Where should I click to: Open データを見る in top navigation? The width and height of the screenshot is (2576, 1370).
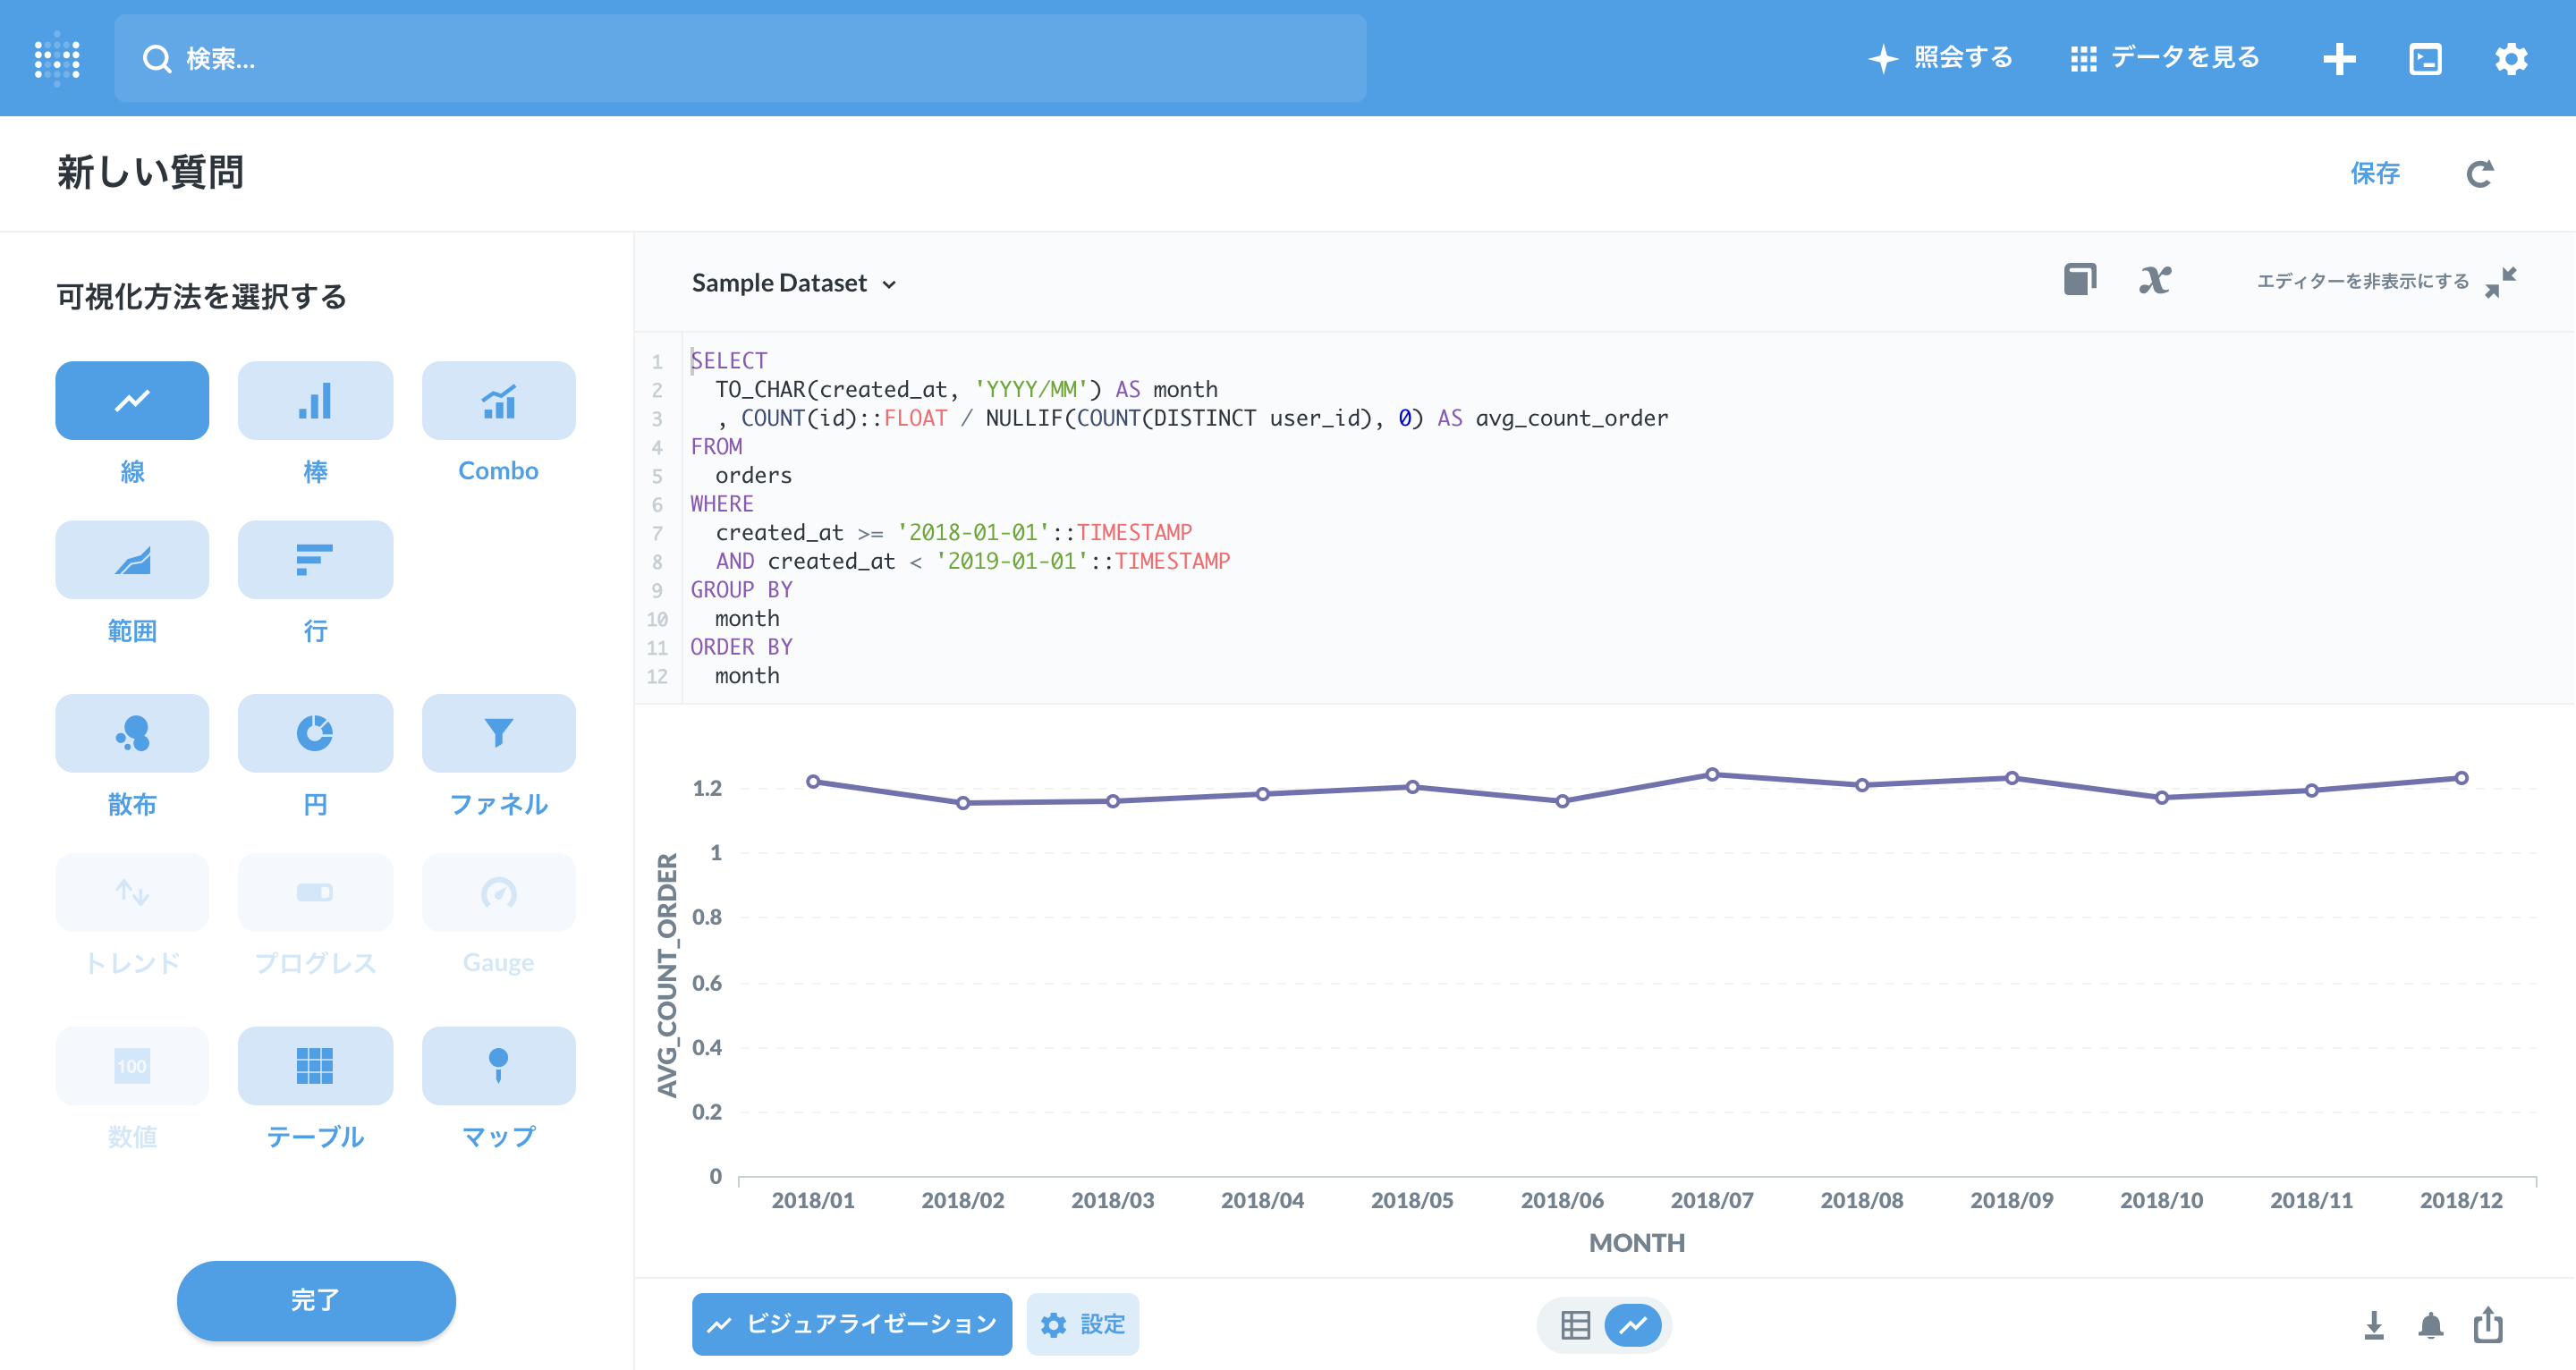click(2165, 58)
